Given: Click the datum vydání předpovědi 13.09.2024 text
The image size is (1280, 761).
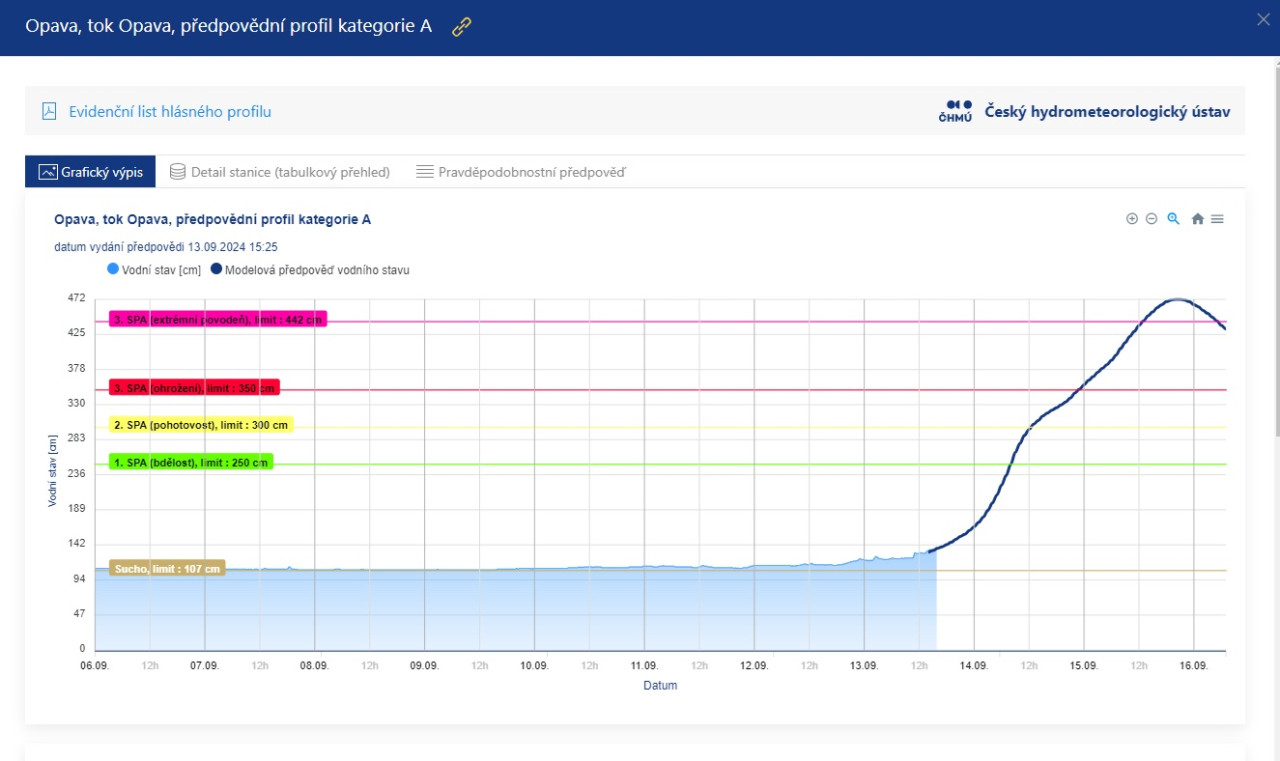Looking at the screenshot, I should [166, 246].
